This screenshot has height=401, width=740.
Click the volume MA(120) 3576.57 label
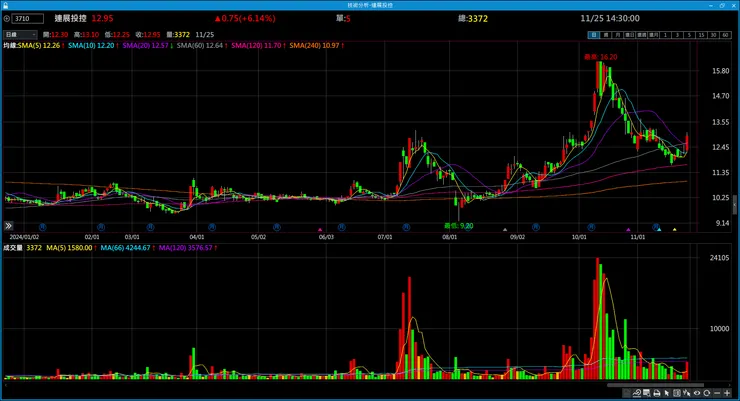pyautogui.click(x=185, y=248)
